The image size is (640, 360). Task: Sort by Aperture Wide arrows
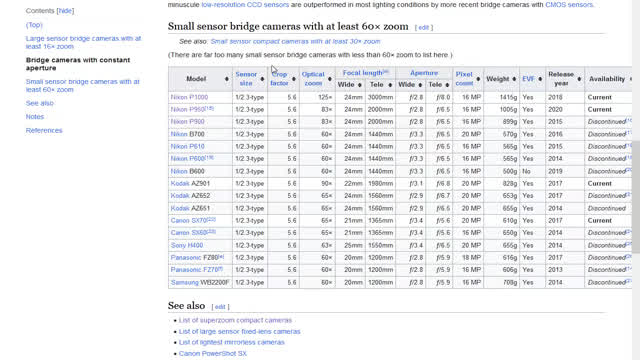click(x=420, y=85)
